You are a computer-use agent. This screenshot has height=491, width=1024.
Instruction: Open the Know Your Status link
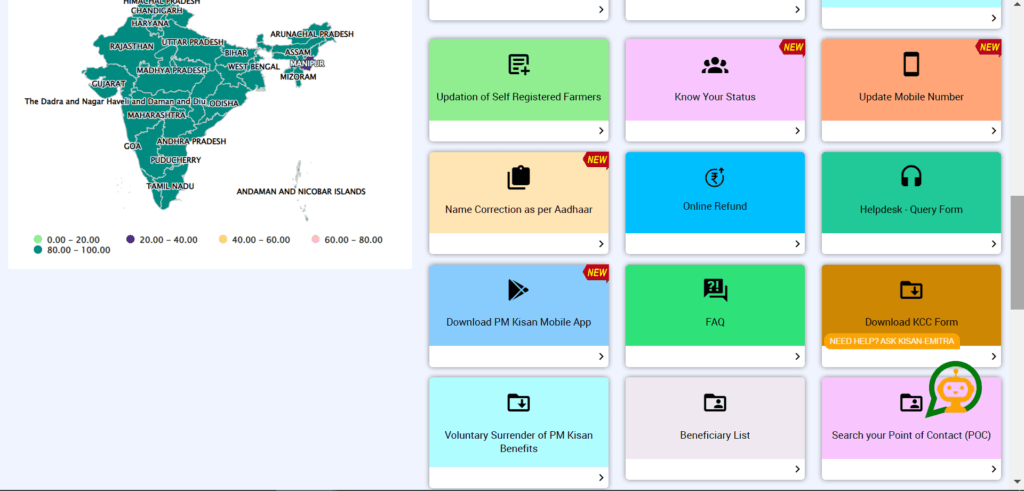[715, 97]
